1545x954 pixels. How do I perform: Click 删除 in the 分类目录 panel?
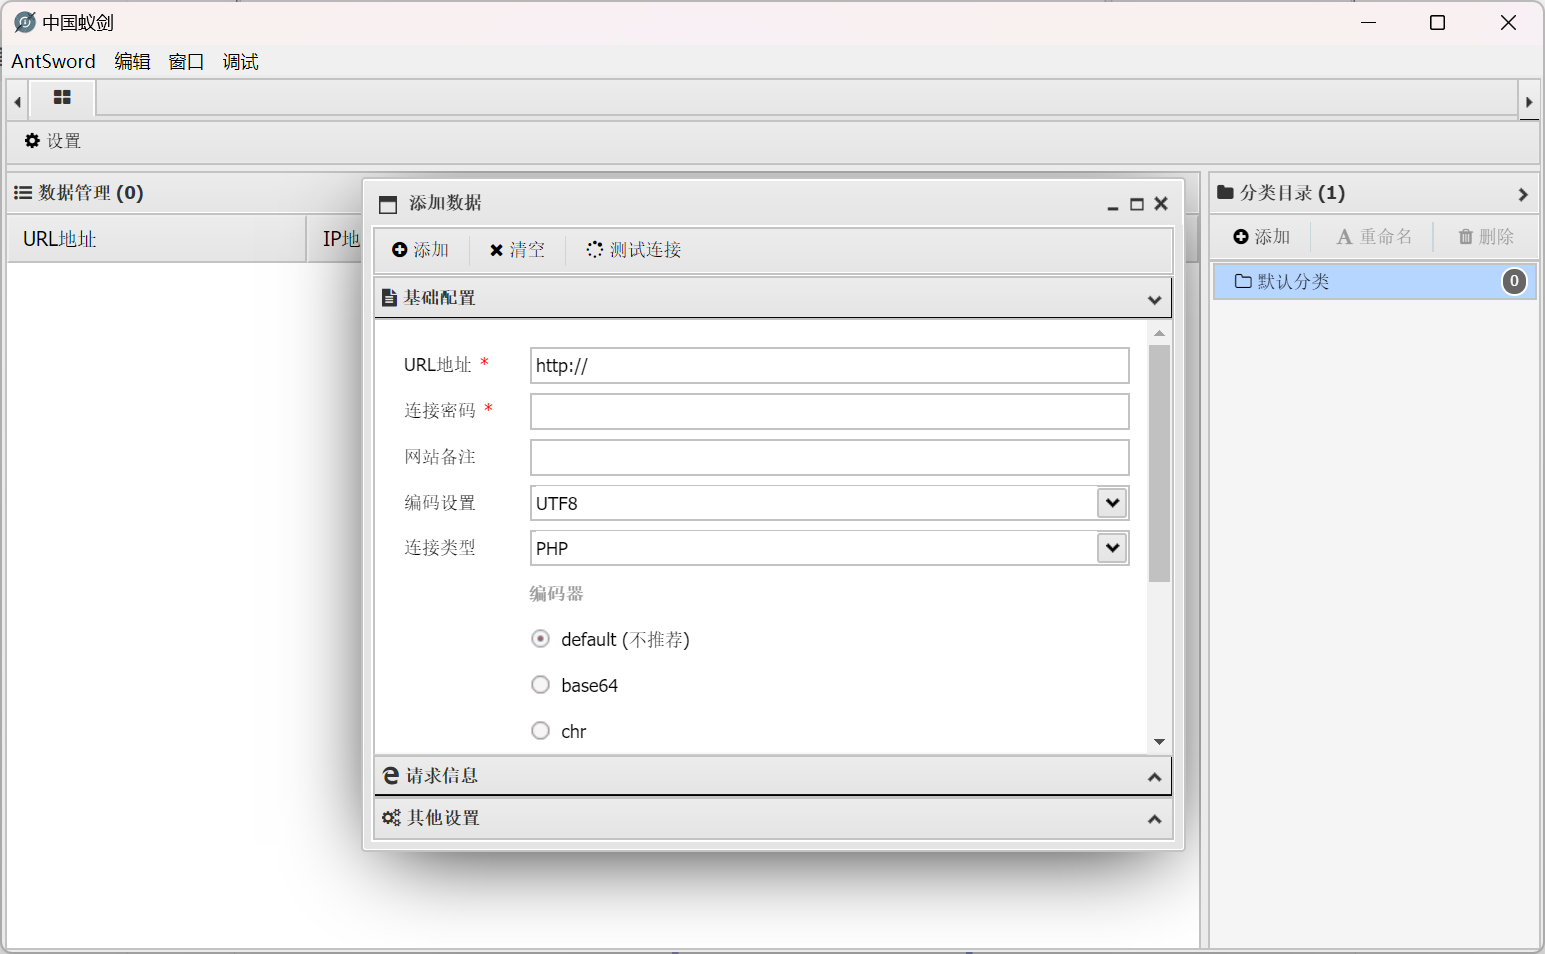click(1486, 237)
